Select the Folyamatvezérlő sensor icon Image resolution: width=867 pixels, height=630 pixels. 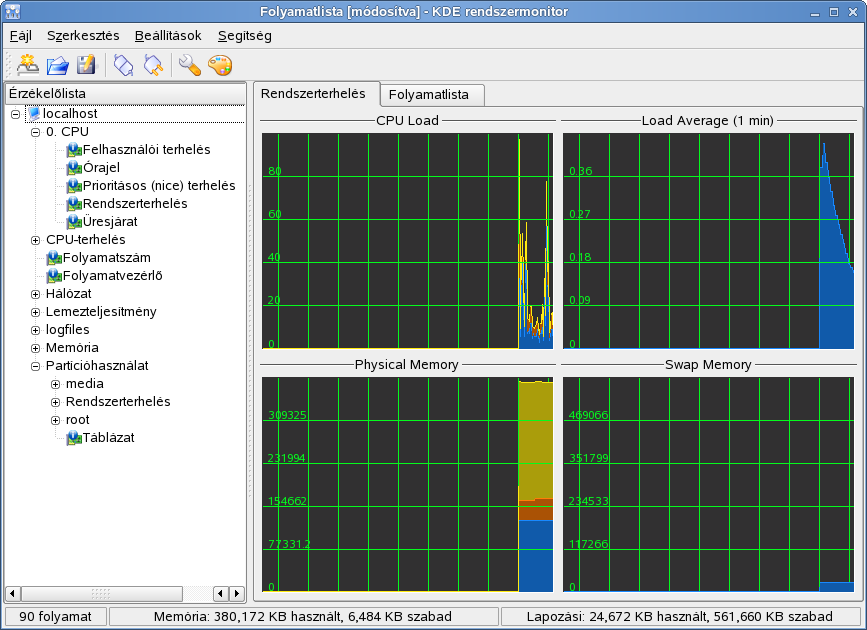(x=54, y=276)
